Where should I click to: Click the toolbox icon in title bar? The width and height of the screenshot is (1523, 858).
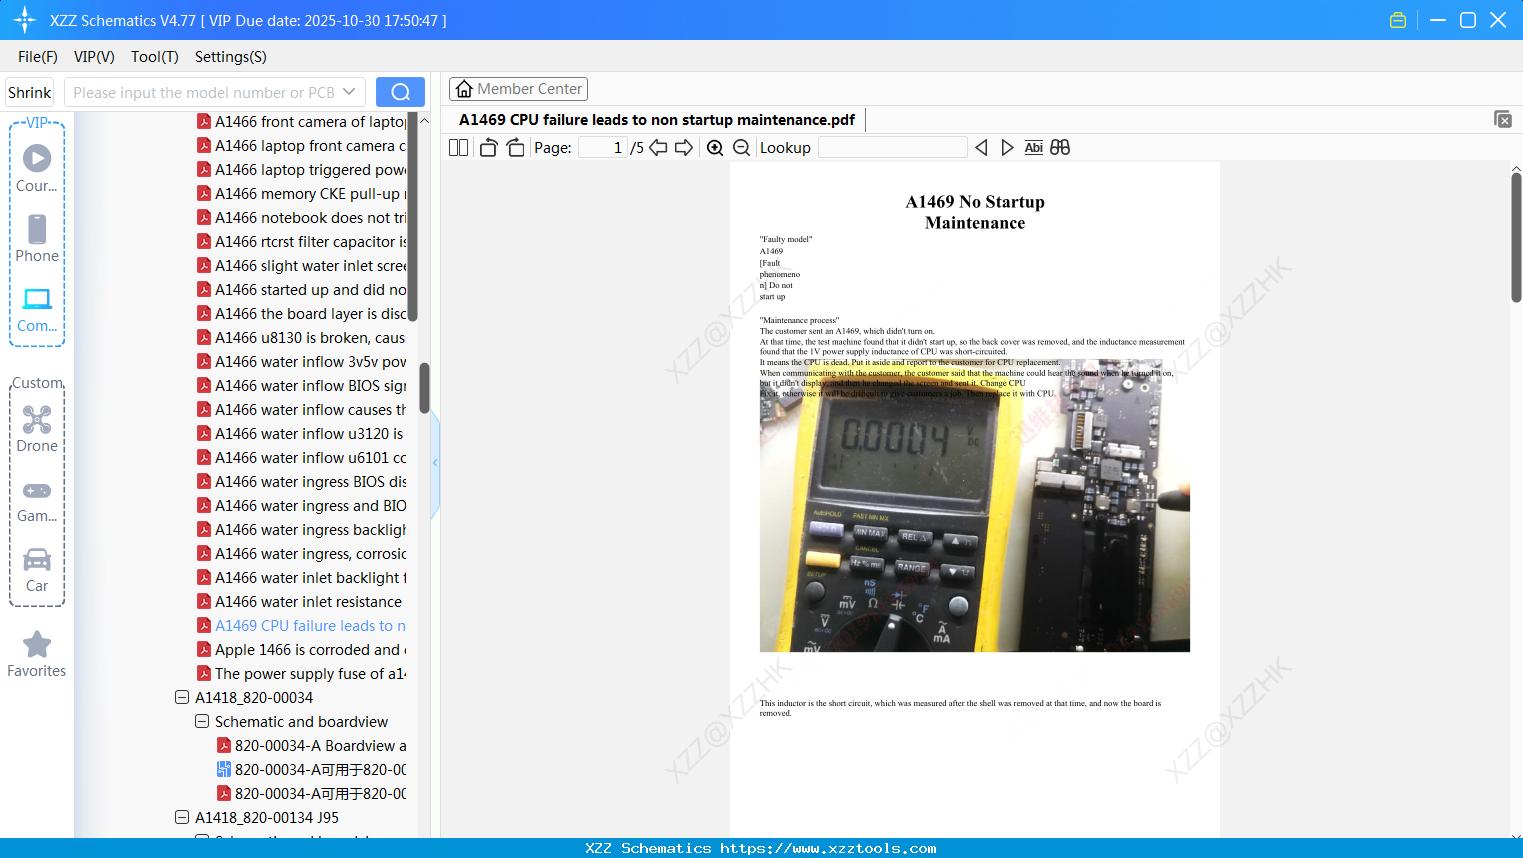click(1398, 20)
